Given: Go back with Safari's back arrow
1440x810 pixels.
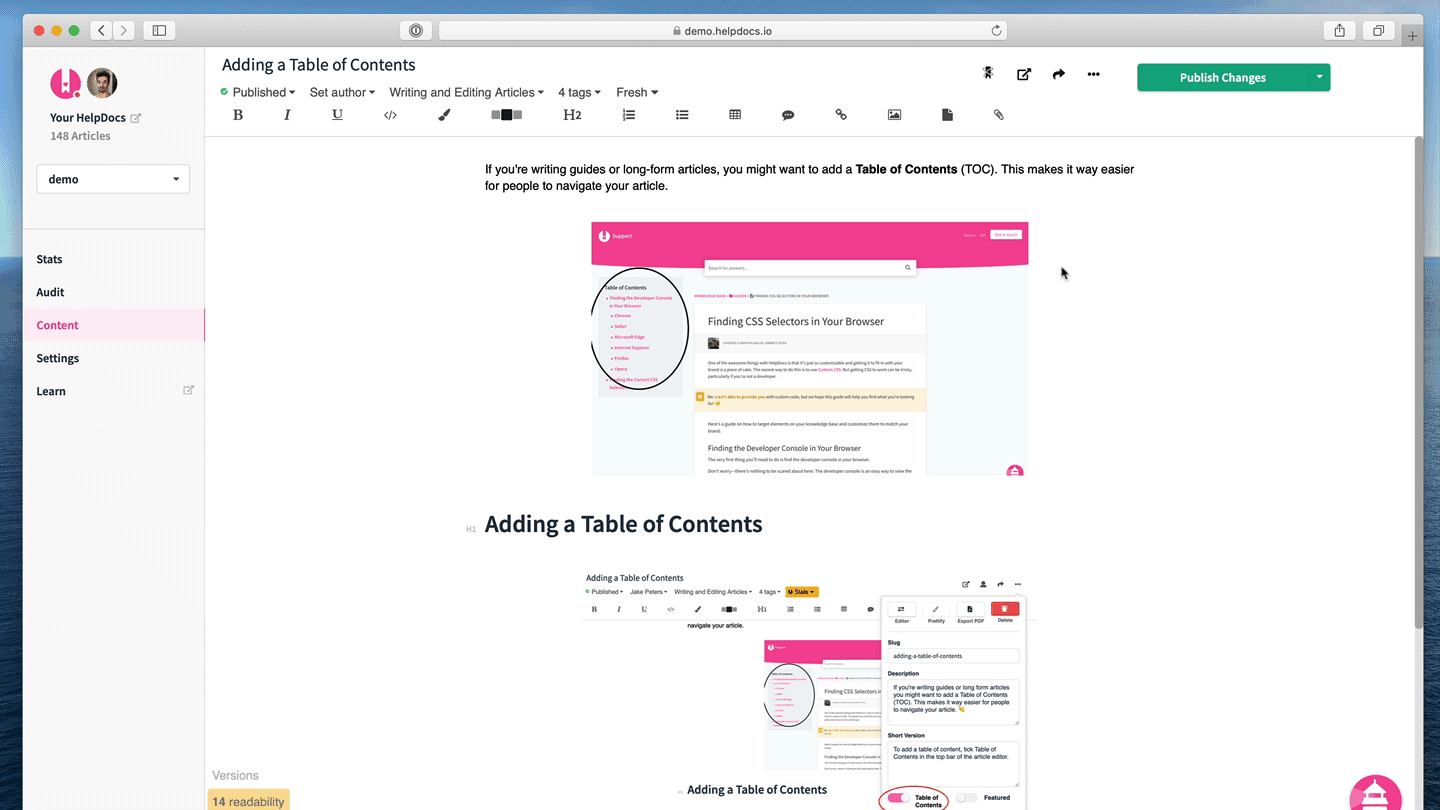Looking at the screenshot, I should click(x=101, y=31).
